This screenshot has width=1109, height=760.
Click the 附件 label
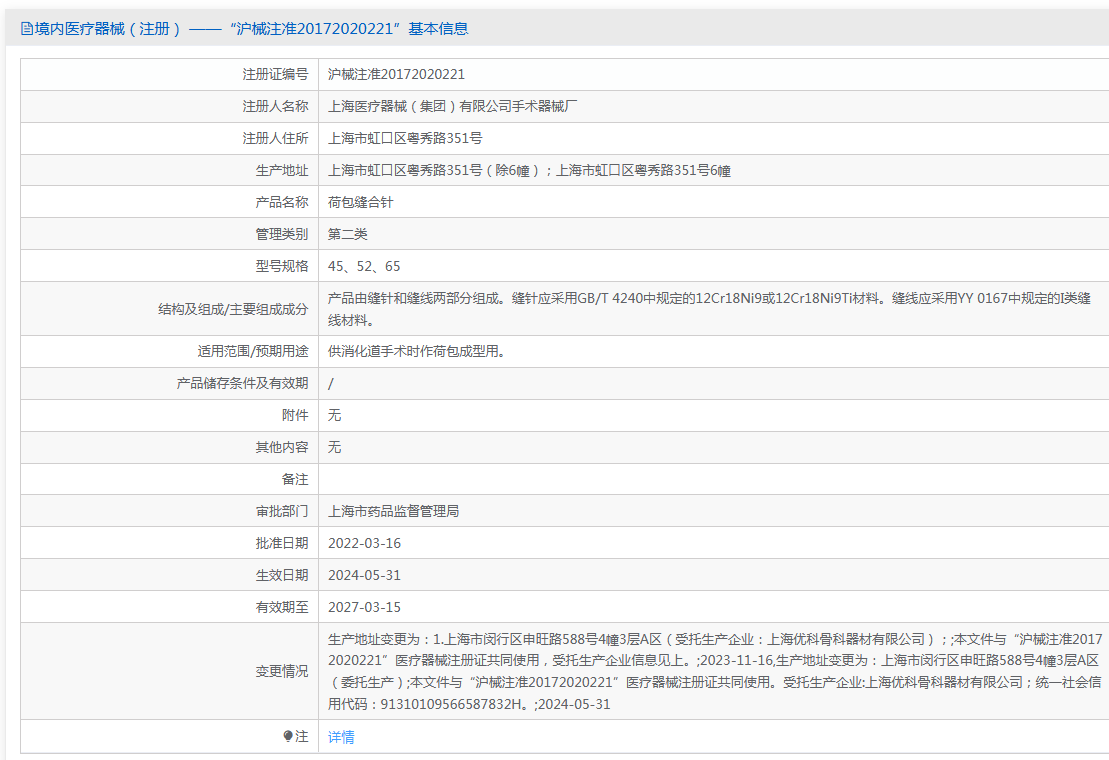[296, 415]
